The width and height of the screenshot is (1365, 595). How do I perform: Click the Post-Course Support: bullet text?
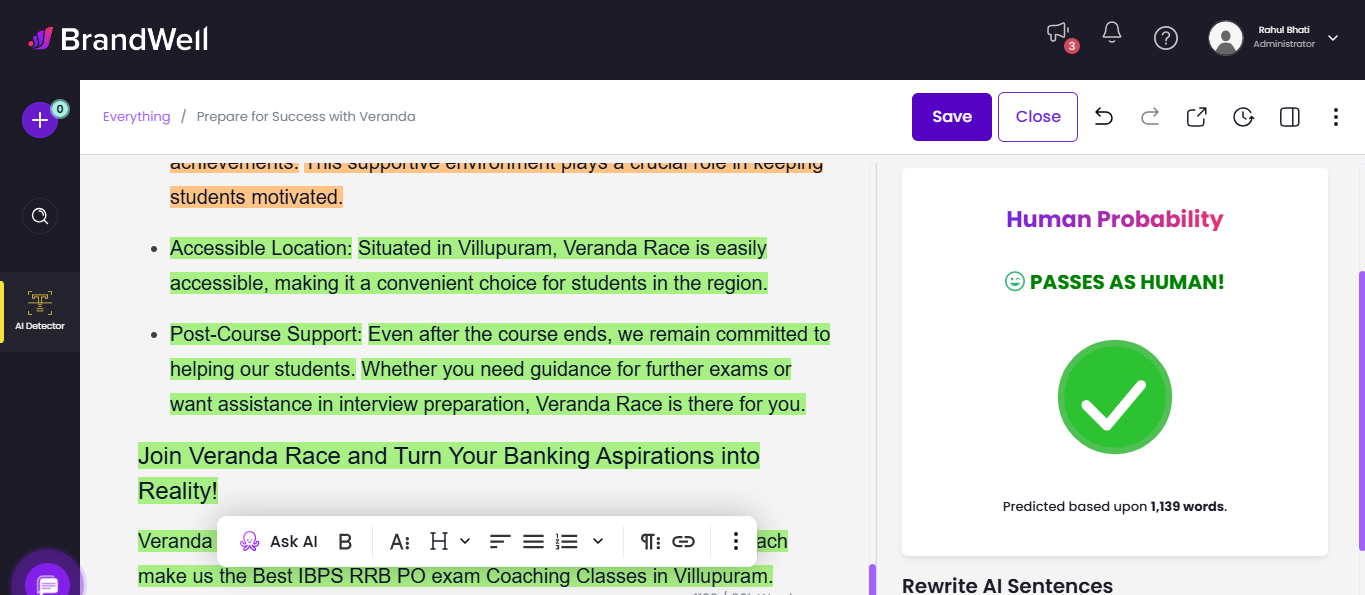click(x=266, y=334)
